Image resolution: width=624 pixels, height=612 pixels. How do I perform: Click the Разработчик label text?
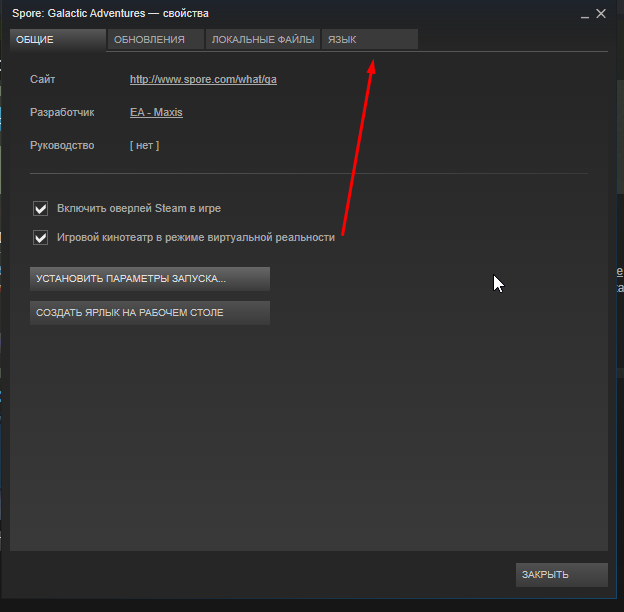click(62, 113)
